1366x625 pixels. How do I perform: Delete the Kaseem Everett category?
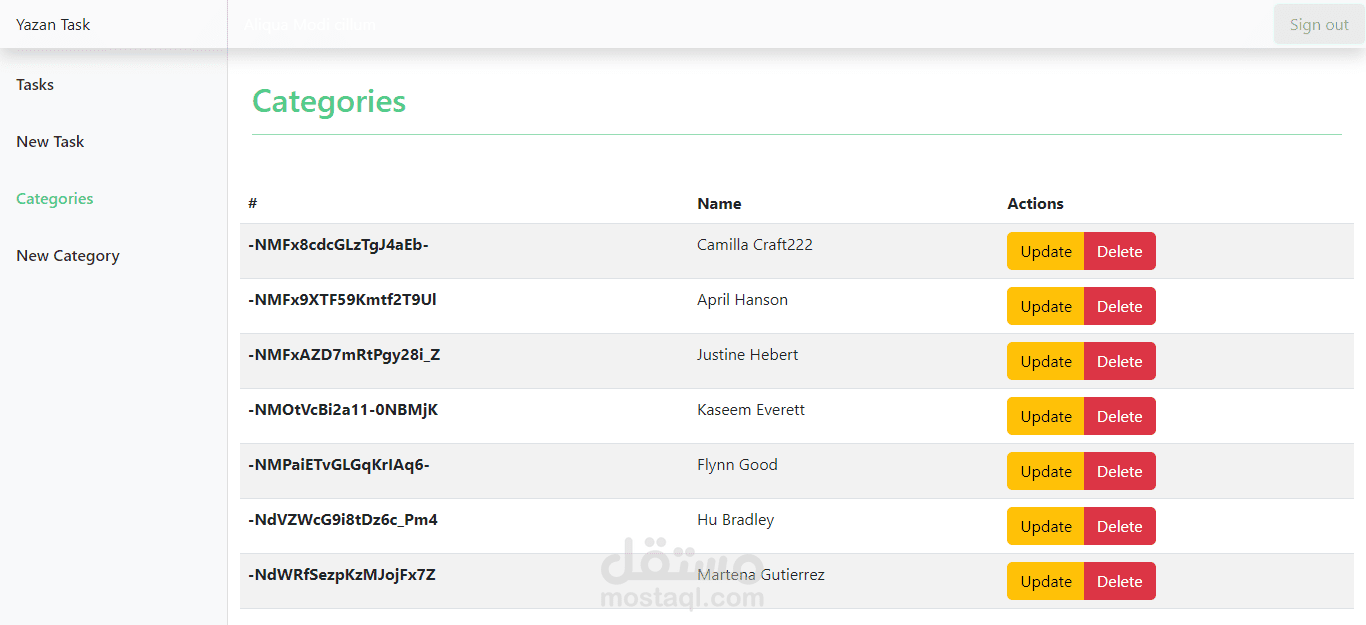1119,417
